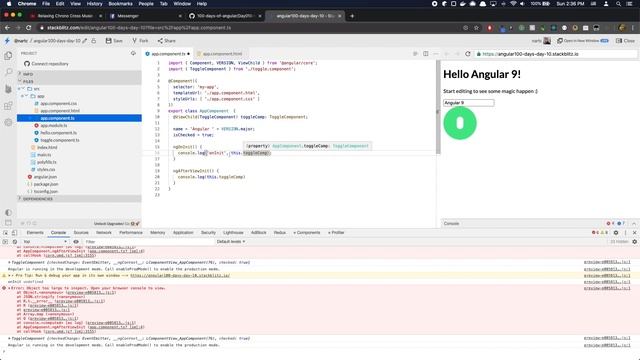
Task: Open the Search sidebar icon
Action: [8, 72]
